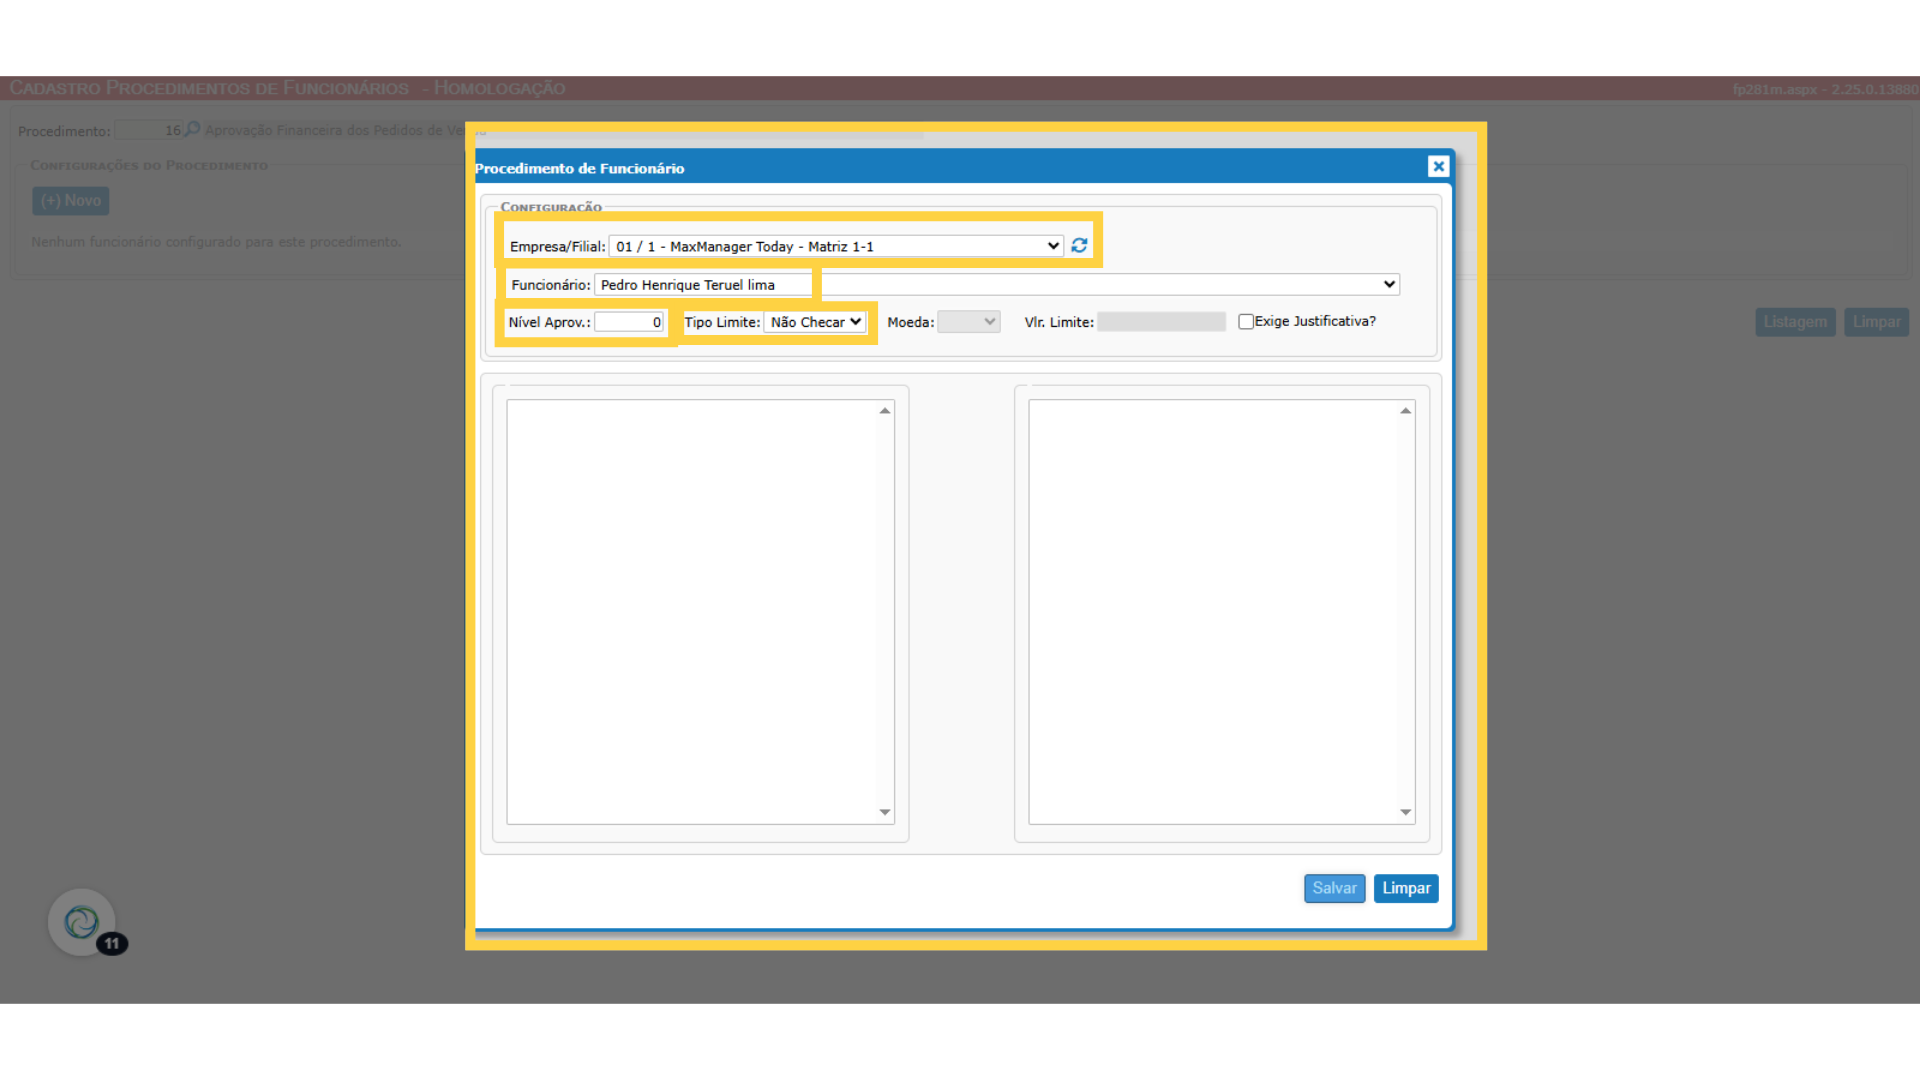Click the Limpar button in the dialog
The height and width of the screenshot is (1080, 1920).
click(x=1406, y=888)
